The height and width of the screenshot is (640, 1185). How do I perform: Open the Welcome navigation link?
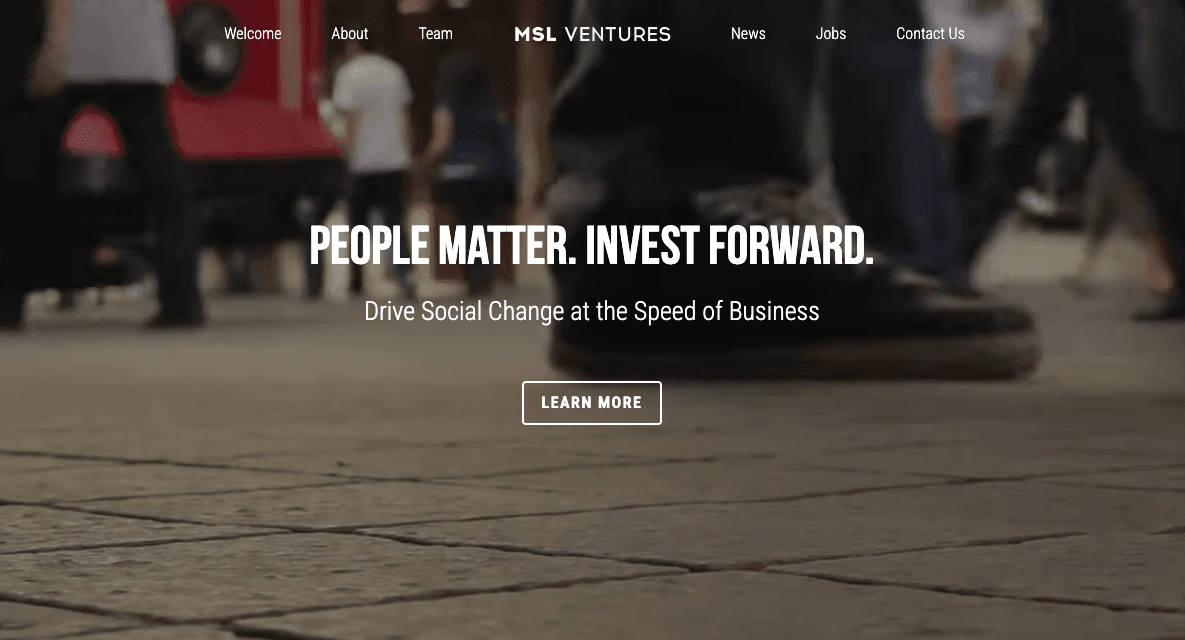pos(252,34)
